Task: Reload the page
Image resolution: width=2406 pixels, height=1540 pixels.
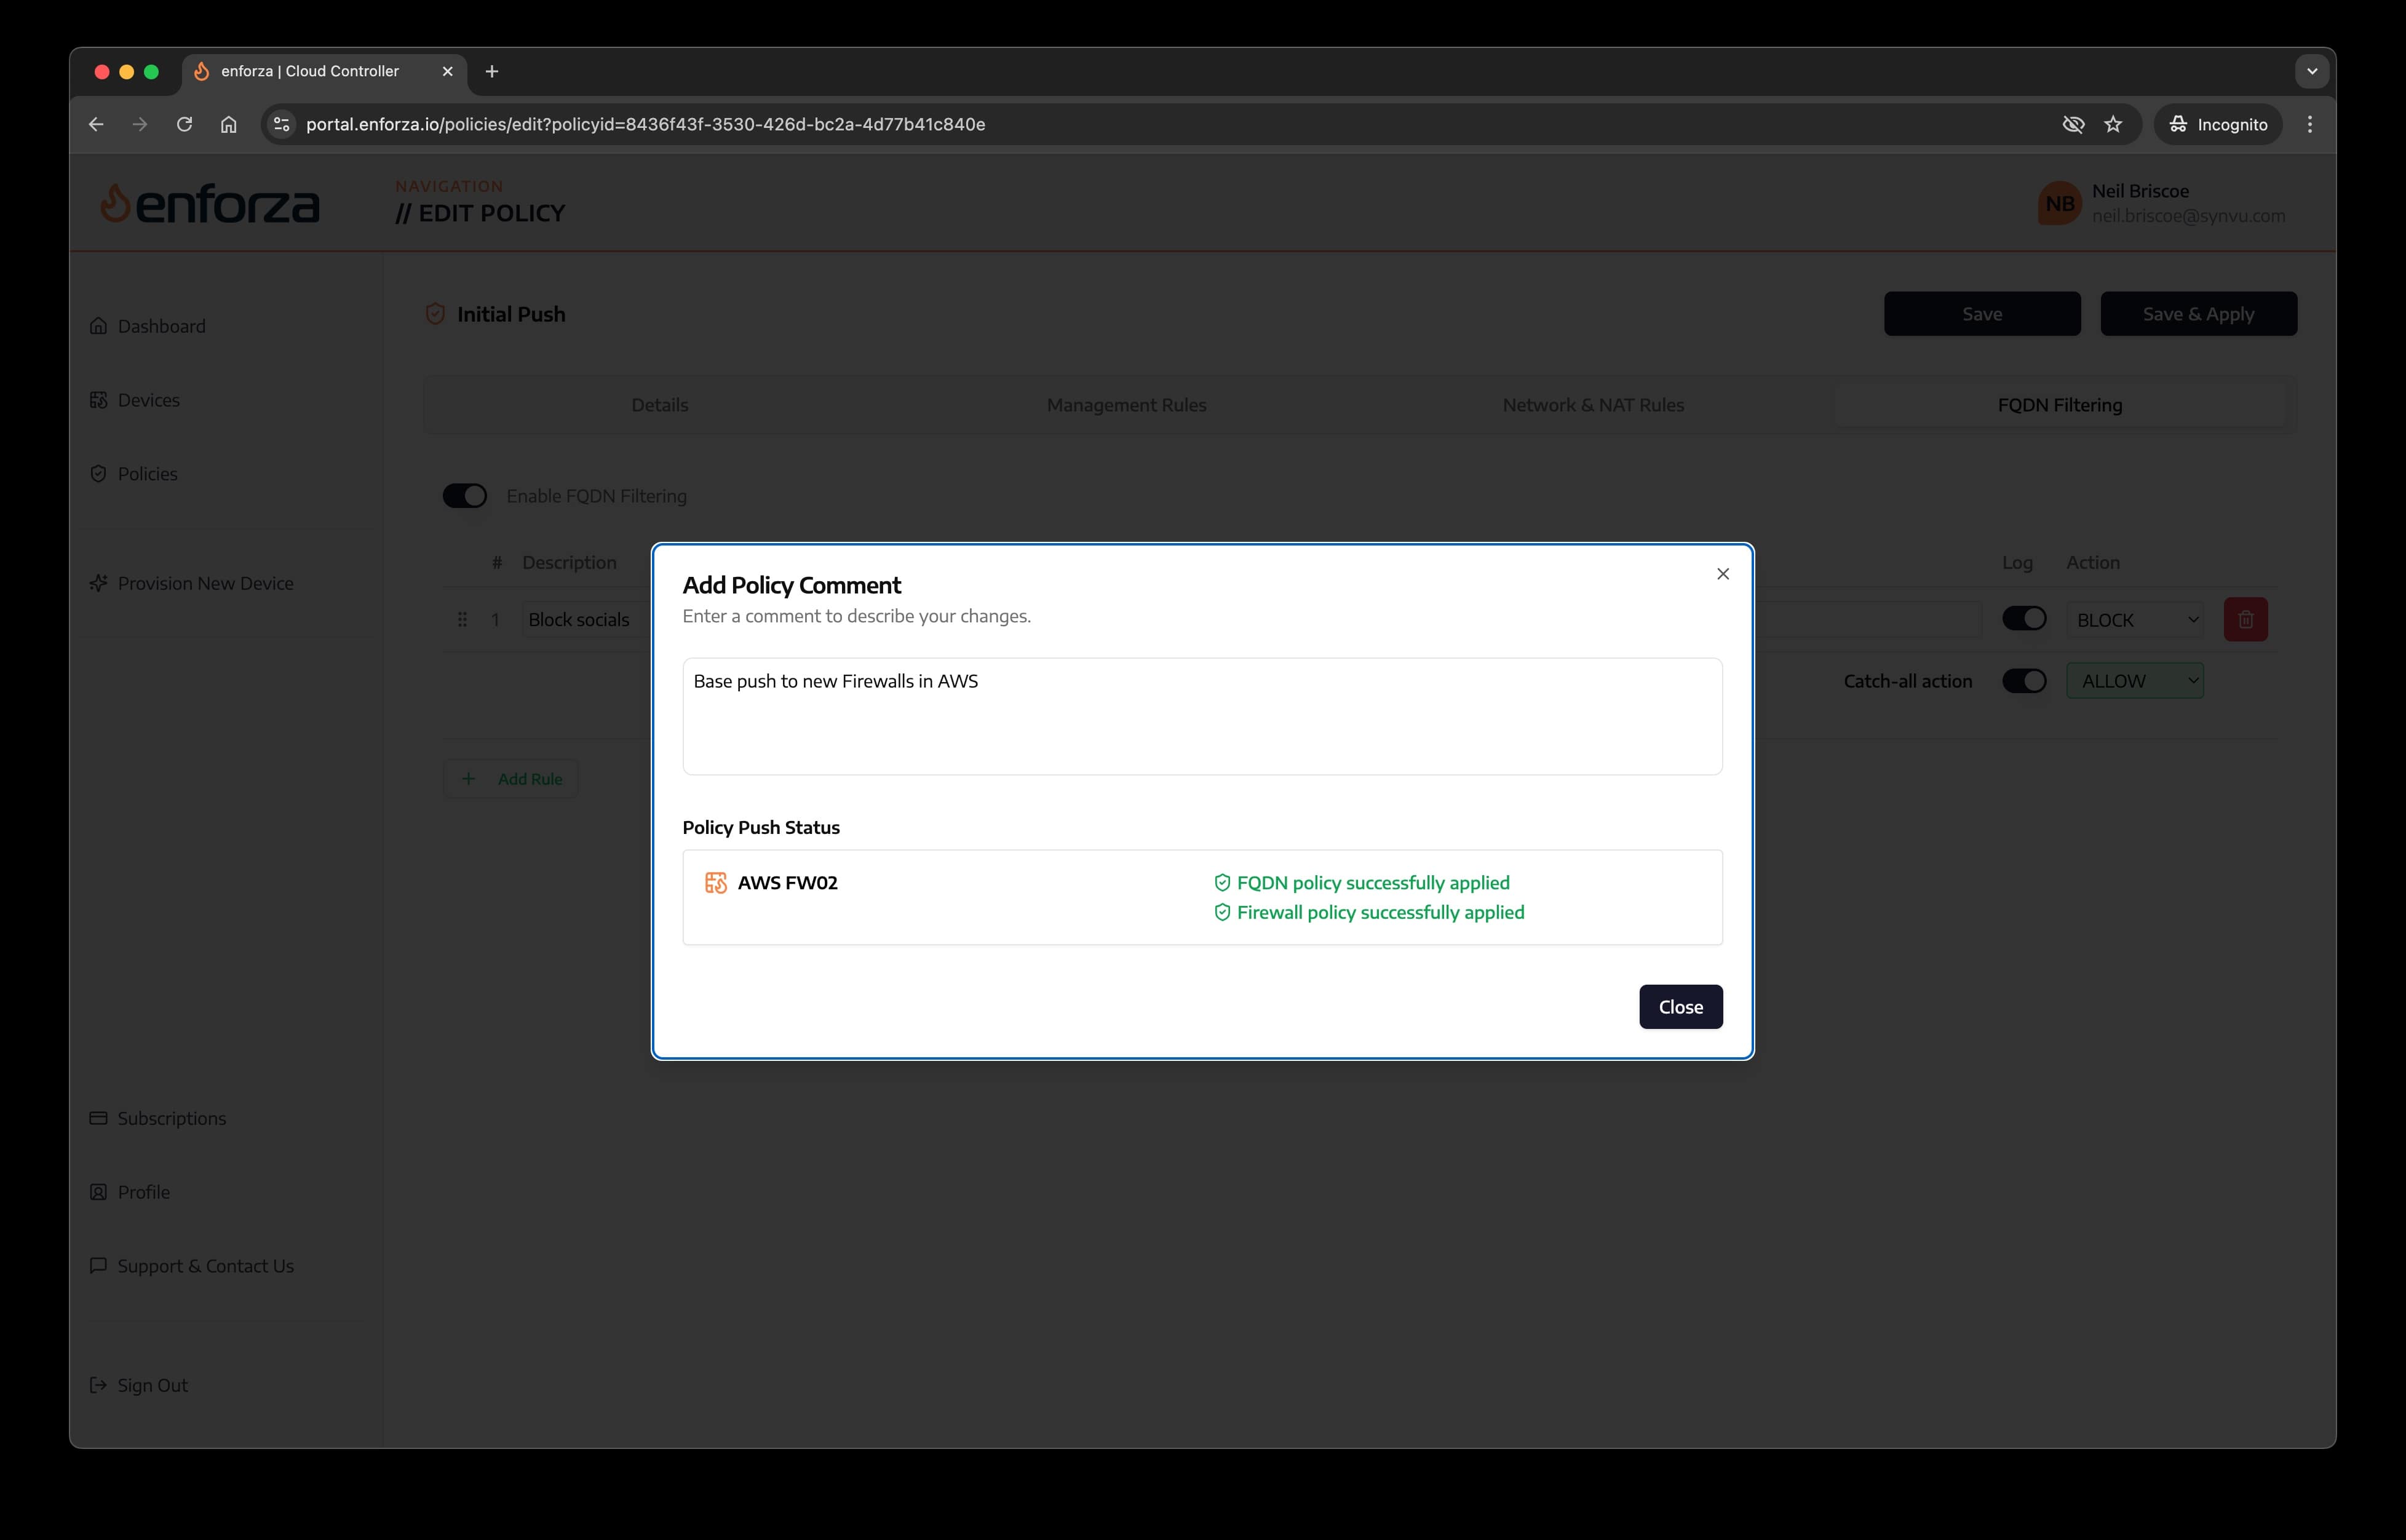Action: 184,124
